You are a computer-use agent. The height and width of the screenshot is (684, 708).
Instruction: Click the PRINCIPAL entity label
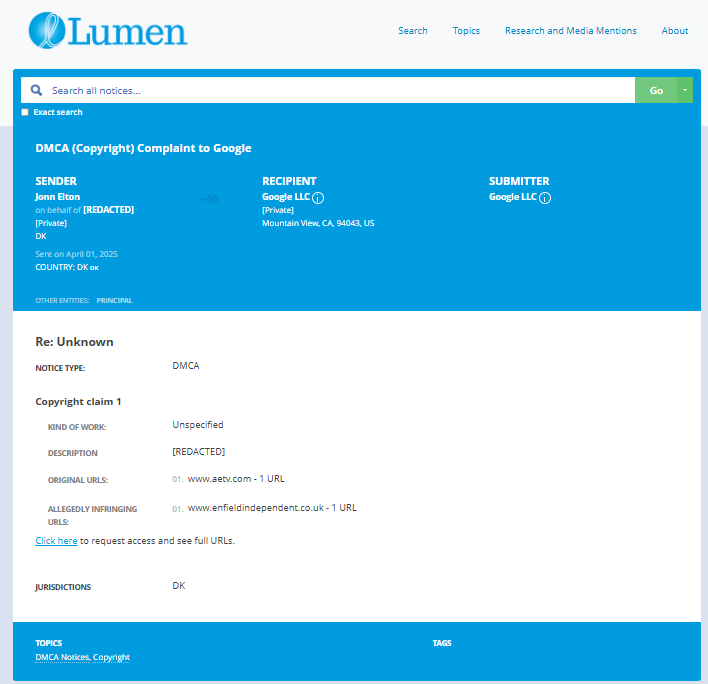[115, 301]
